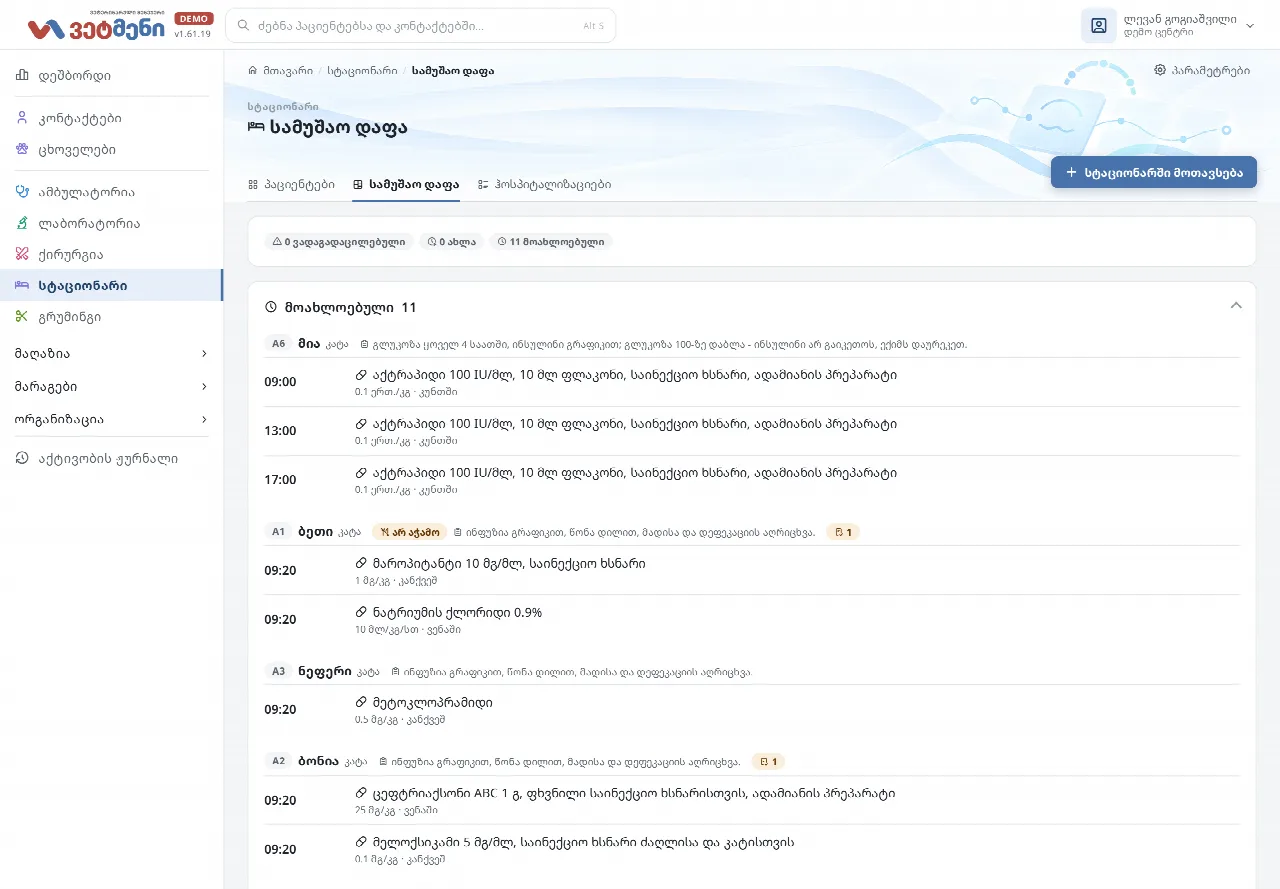Select the სამუშაო დაფა tab
The image size is (1280, 889).
point(406,184)
